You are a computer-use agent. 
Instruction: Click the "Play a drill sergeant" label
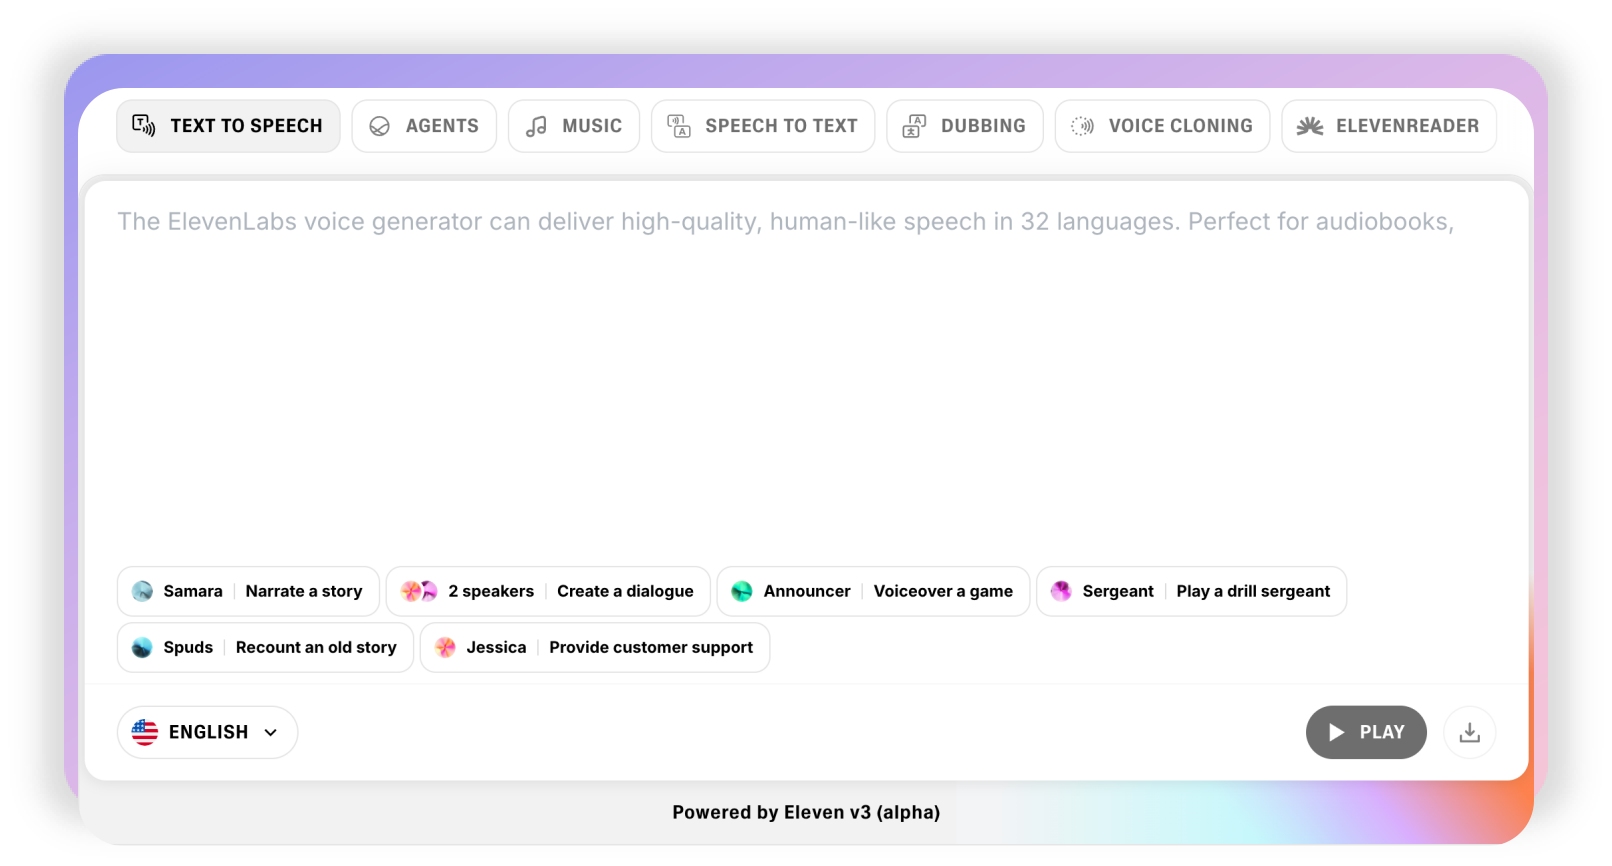click(x=1253, y=591)
